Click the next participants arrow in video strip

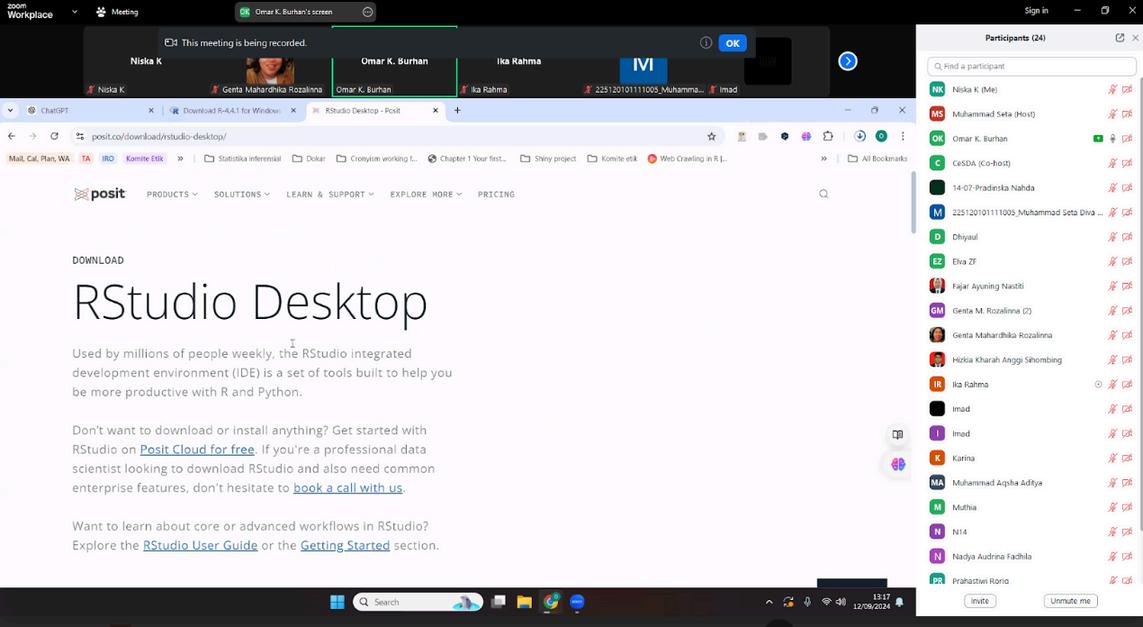847,61
